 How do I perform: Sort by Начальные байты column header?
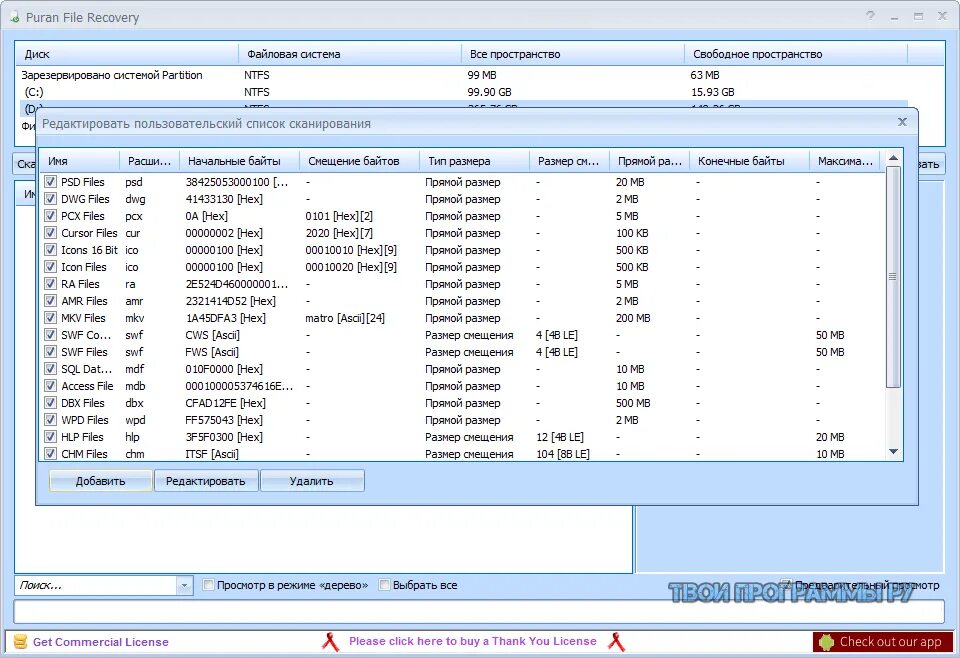[x=239, y=161]
